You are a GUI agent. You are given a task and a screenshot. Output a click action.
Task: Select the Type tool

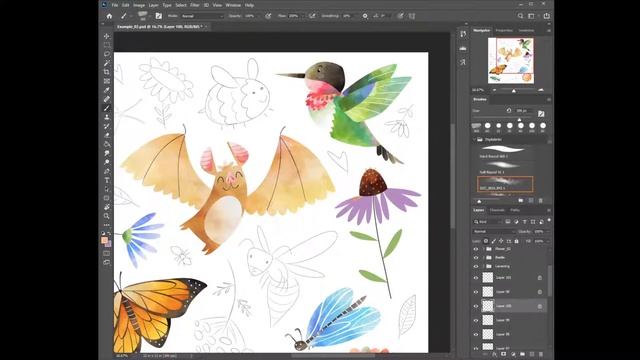107,180
